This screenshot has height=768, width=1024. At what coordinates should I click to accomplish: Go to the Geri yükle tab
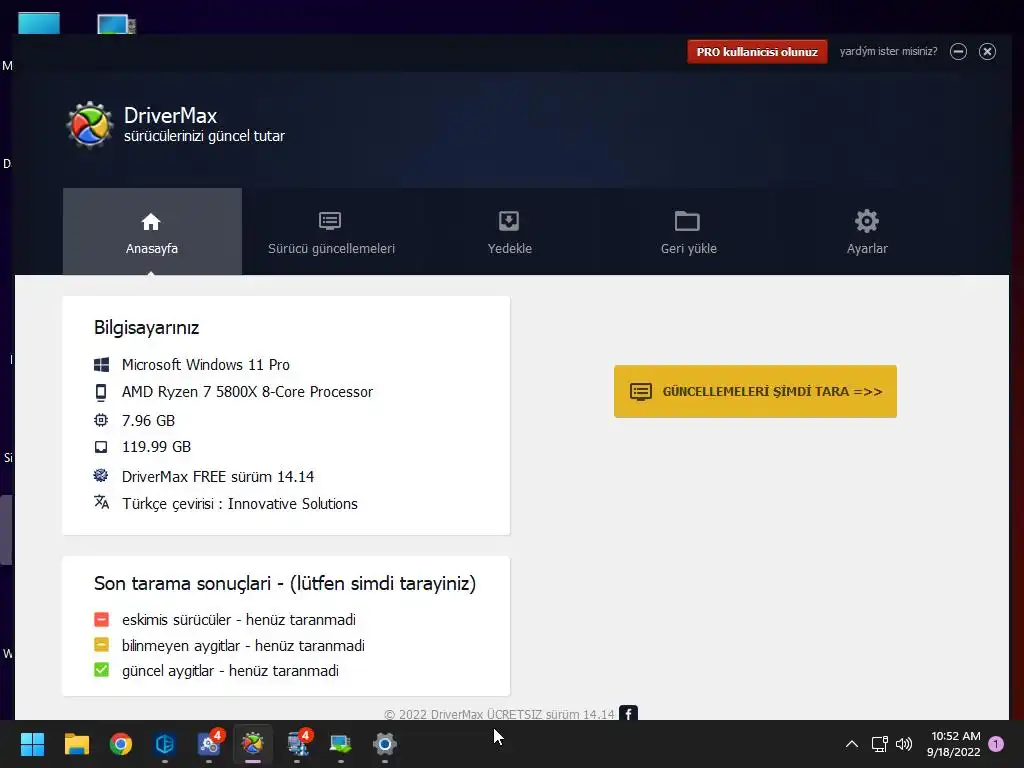688,232
